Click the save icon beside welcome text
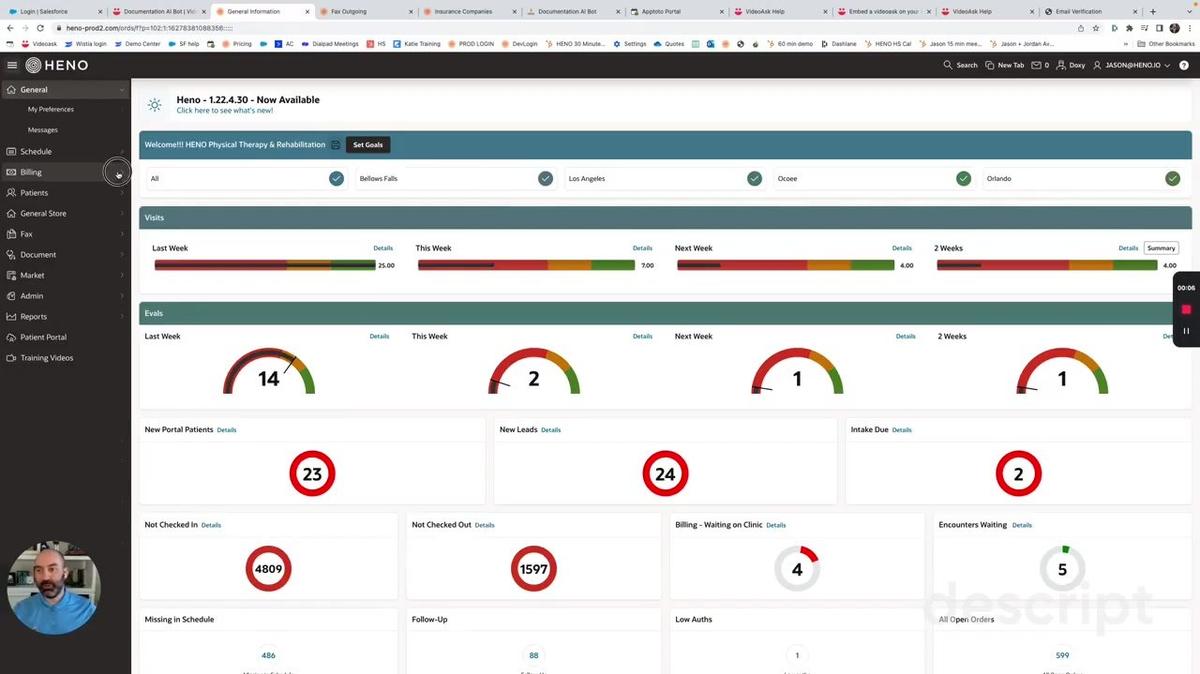The width and height of the screenshot is (1200, 674). [x=336, y=145]
